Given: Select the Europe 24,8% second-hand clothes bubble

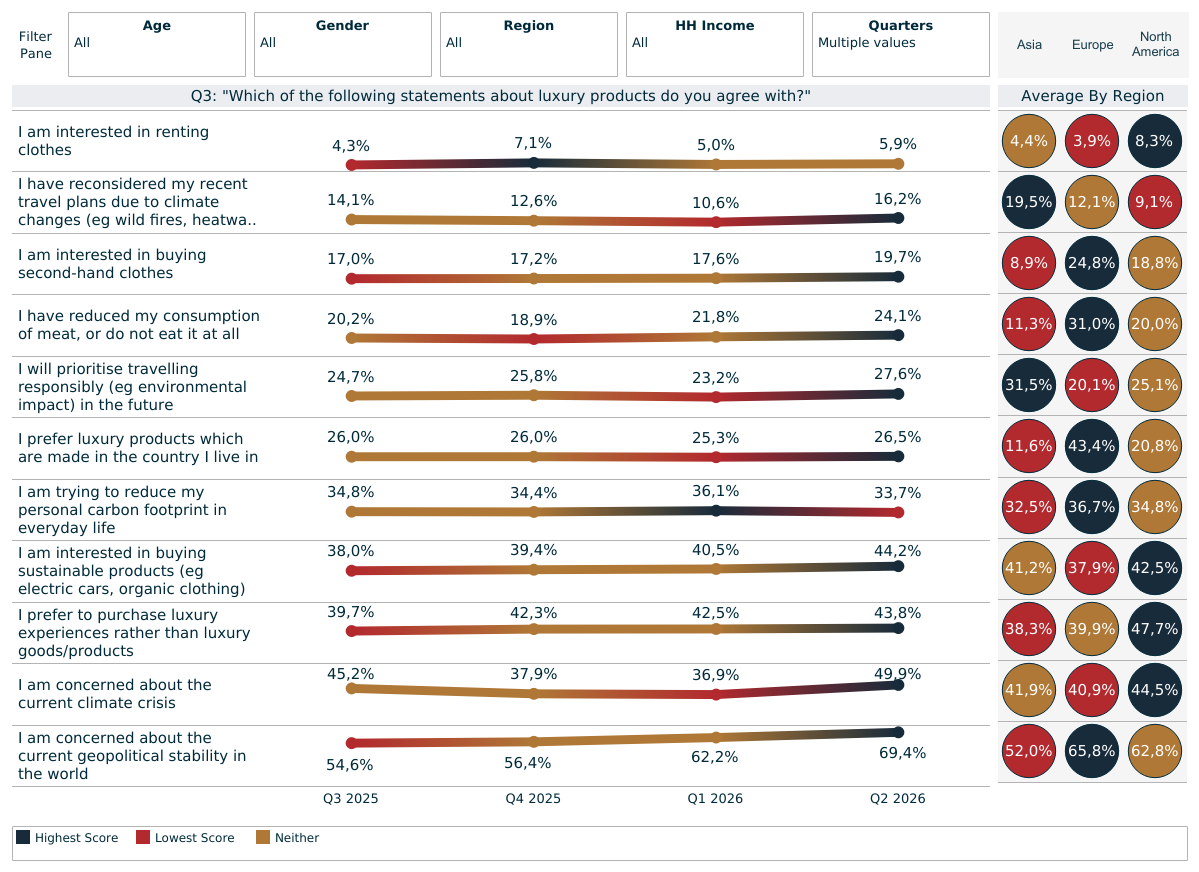Looking at the screenshot, I should click(x=1091, y=263).
